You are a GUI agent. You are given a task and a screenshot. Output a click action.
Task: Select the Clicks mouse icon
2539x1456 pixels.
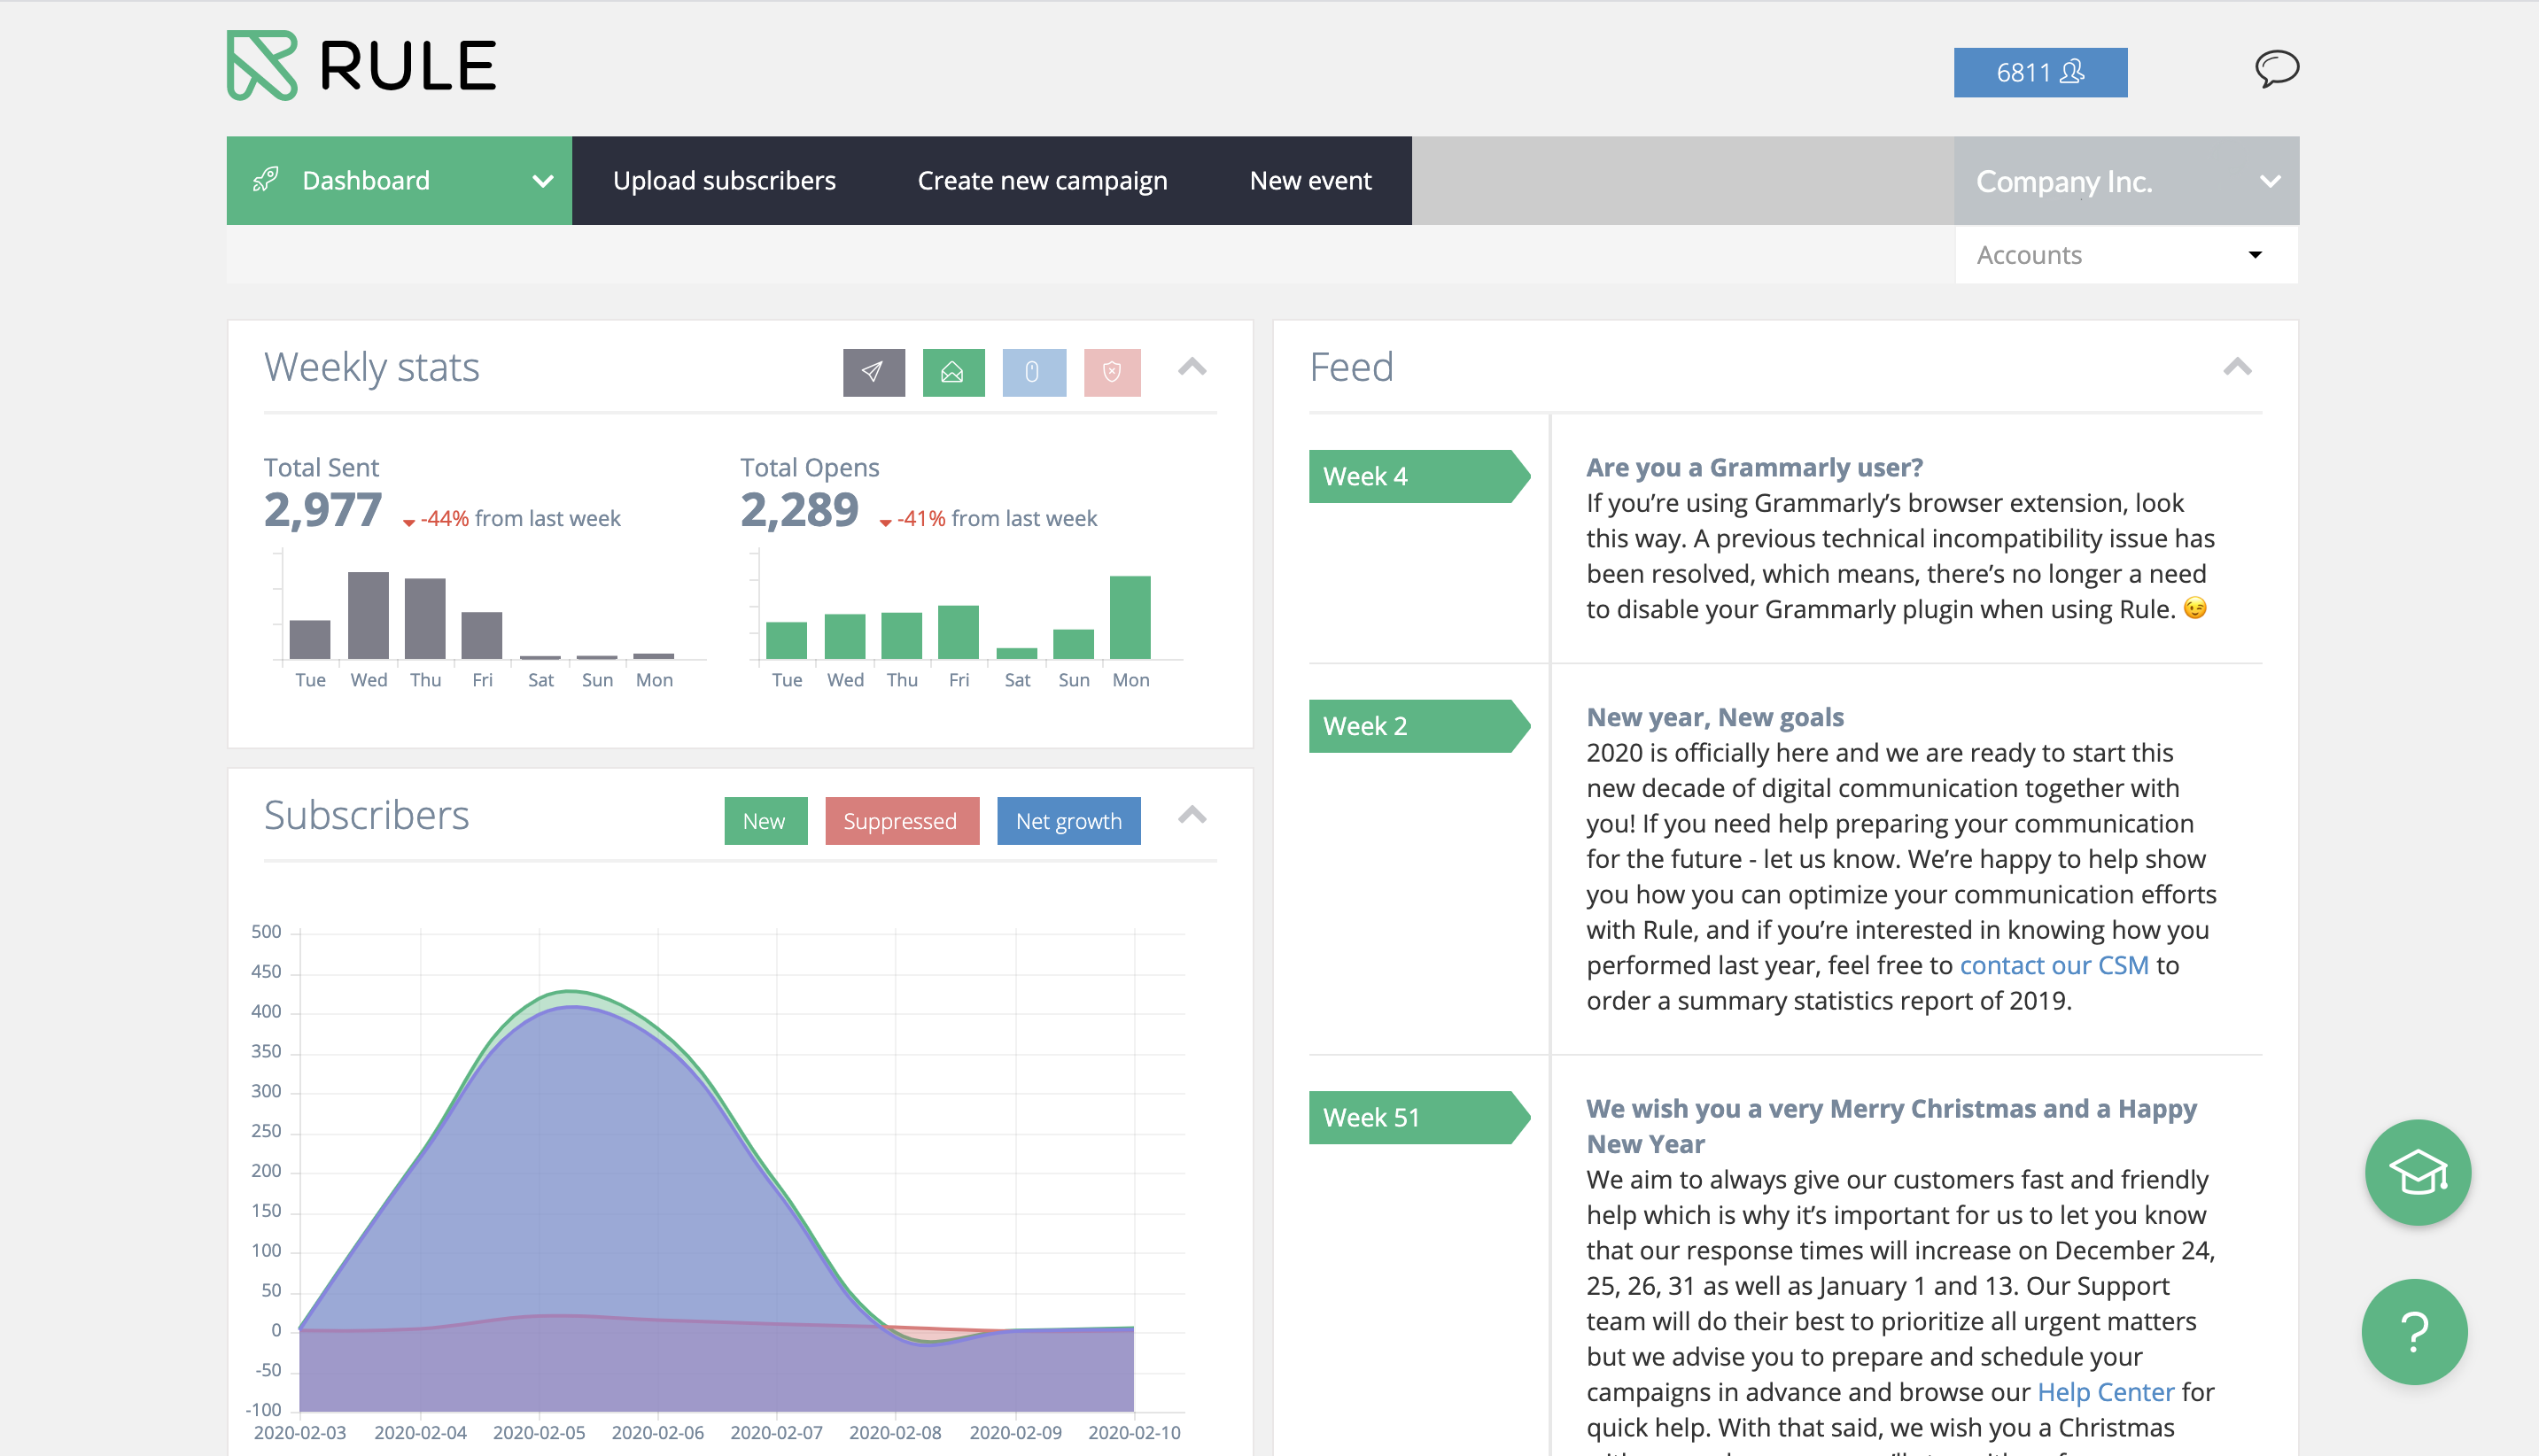point(1033,372)
